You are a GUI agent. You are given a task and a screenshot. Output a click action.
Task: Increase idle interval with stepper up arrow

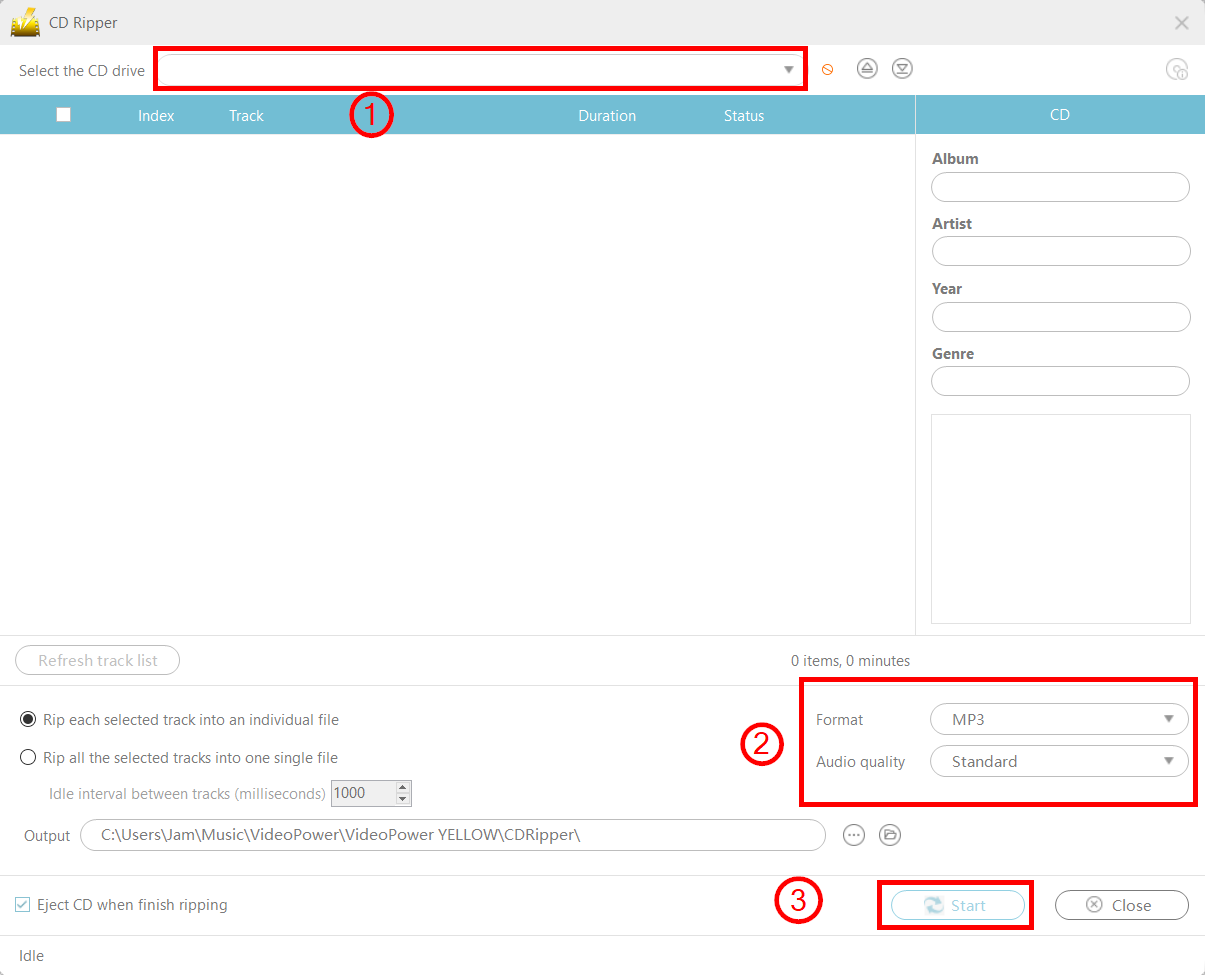pos(403,787)
